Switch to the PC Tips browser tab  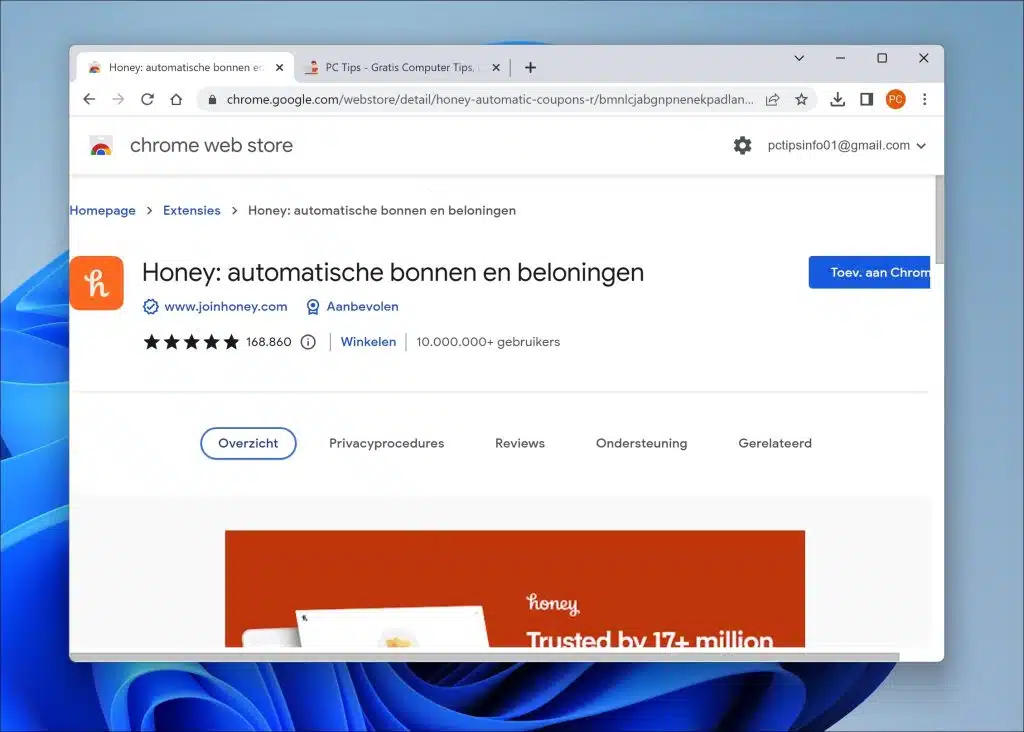coord(402,67)
